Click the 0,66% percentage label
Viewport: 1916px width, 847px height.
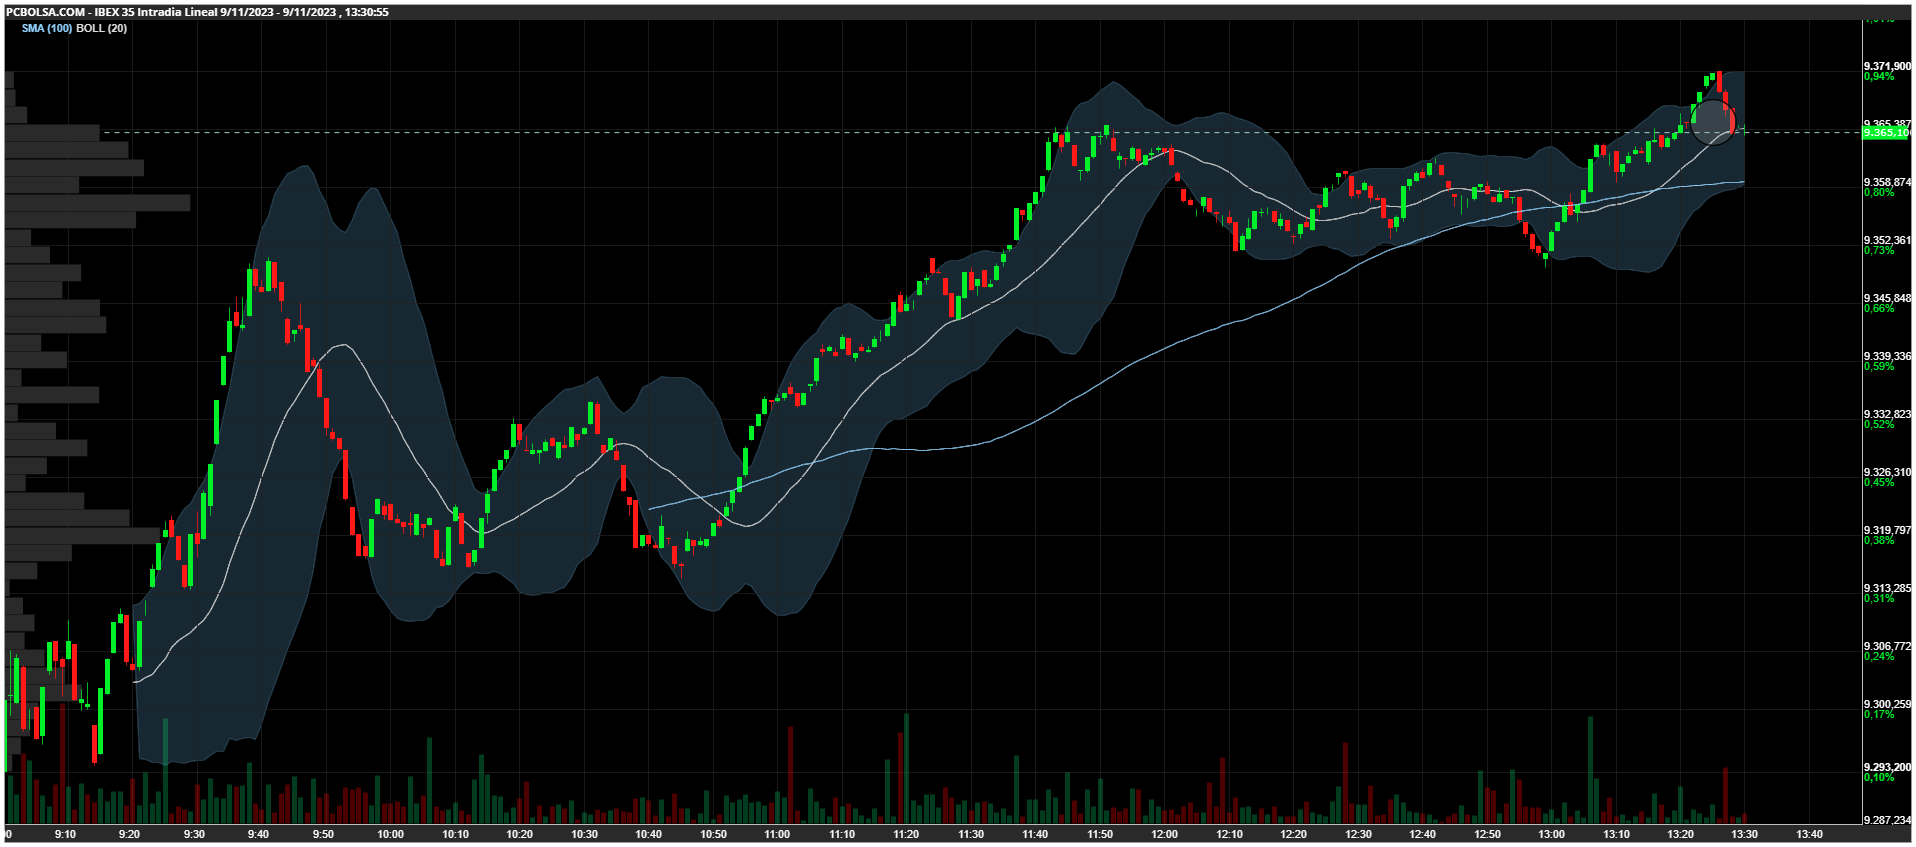[x=1879, y=308]
